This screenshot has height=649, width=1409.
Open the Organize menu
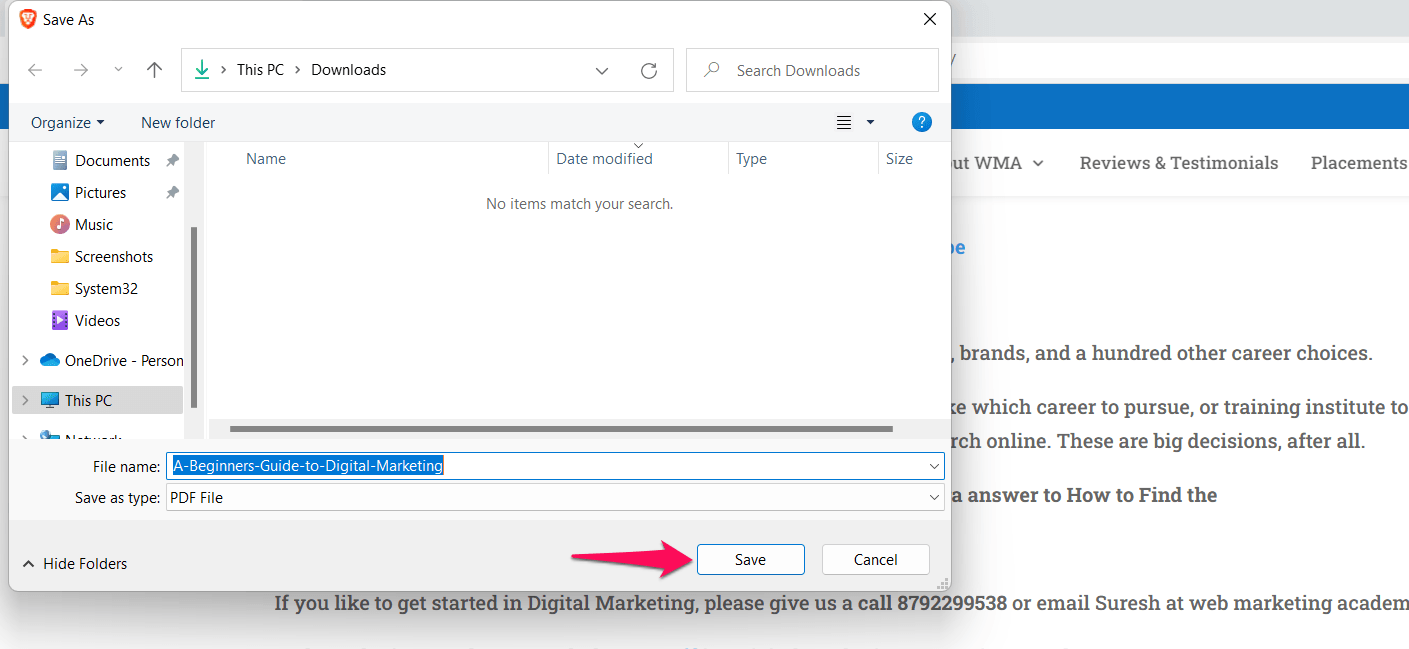66,121
